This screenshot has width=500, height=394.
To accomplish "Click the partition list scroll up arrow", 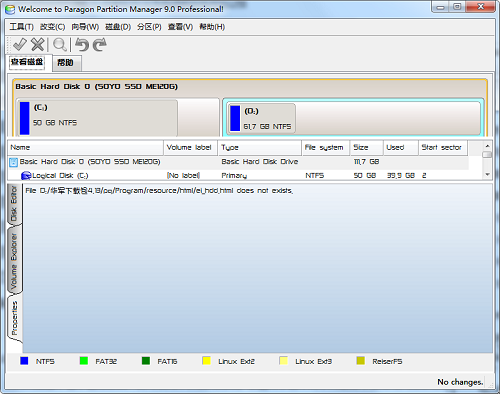I will [x=487, y=146].
